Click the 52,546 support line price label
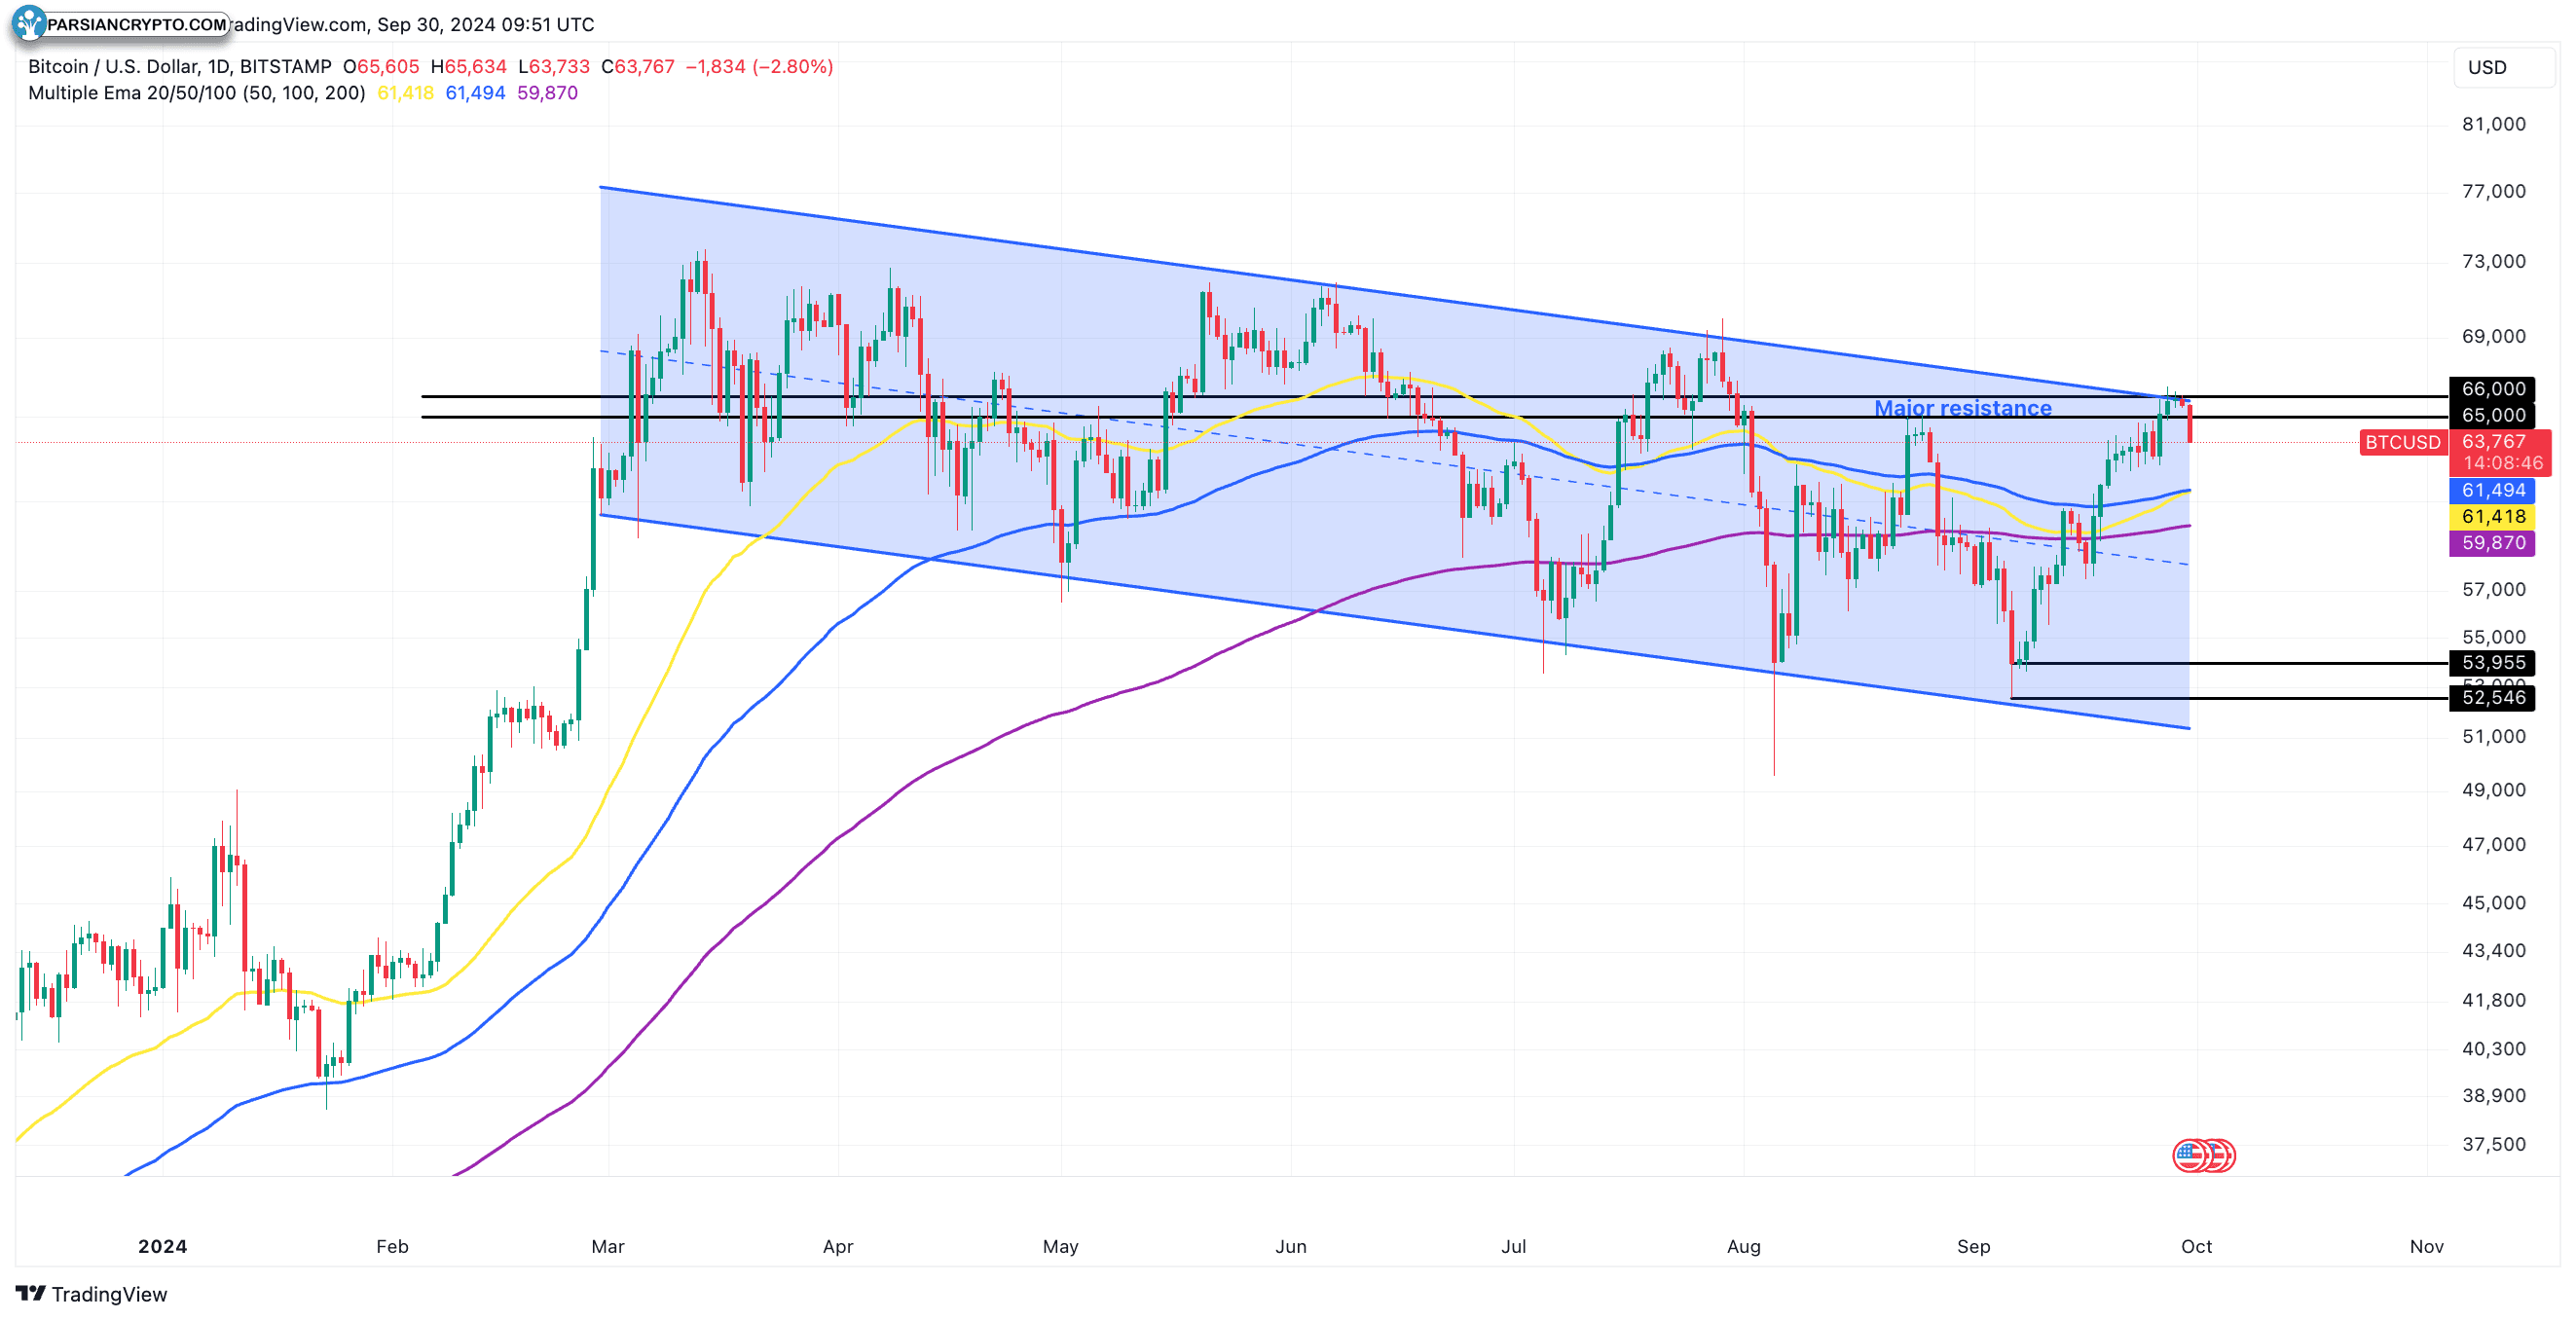Image resolution: width=2576 pixels, height=1321 pixels. coord(2492,698)
